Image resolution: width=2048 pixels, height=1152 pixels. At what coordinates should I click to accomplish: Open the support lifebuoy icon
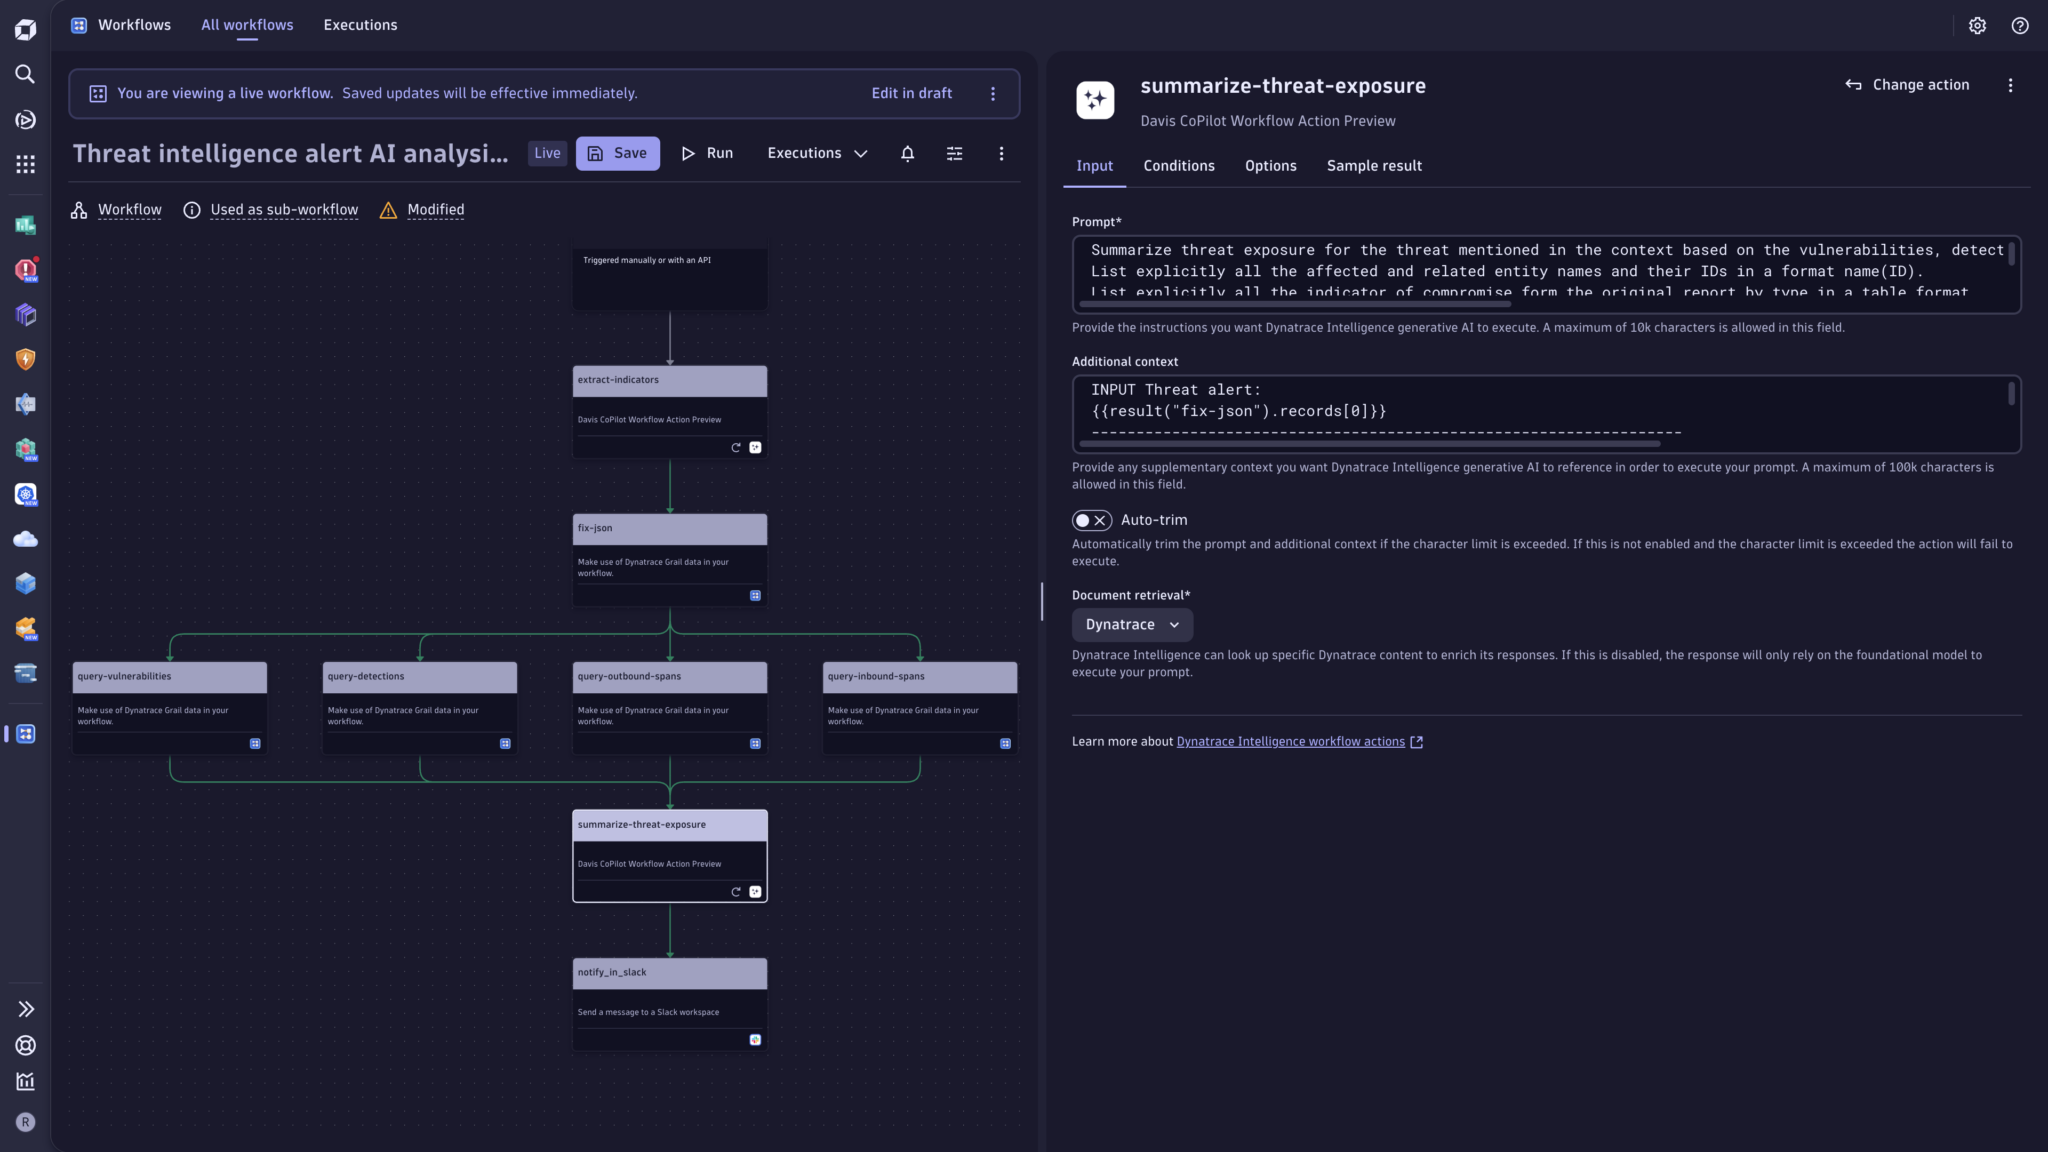coord(25,1045)
